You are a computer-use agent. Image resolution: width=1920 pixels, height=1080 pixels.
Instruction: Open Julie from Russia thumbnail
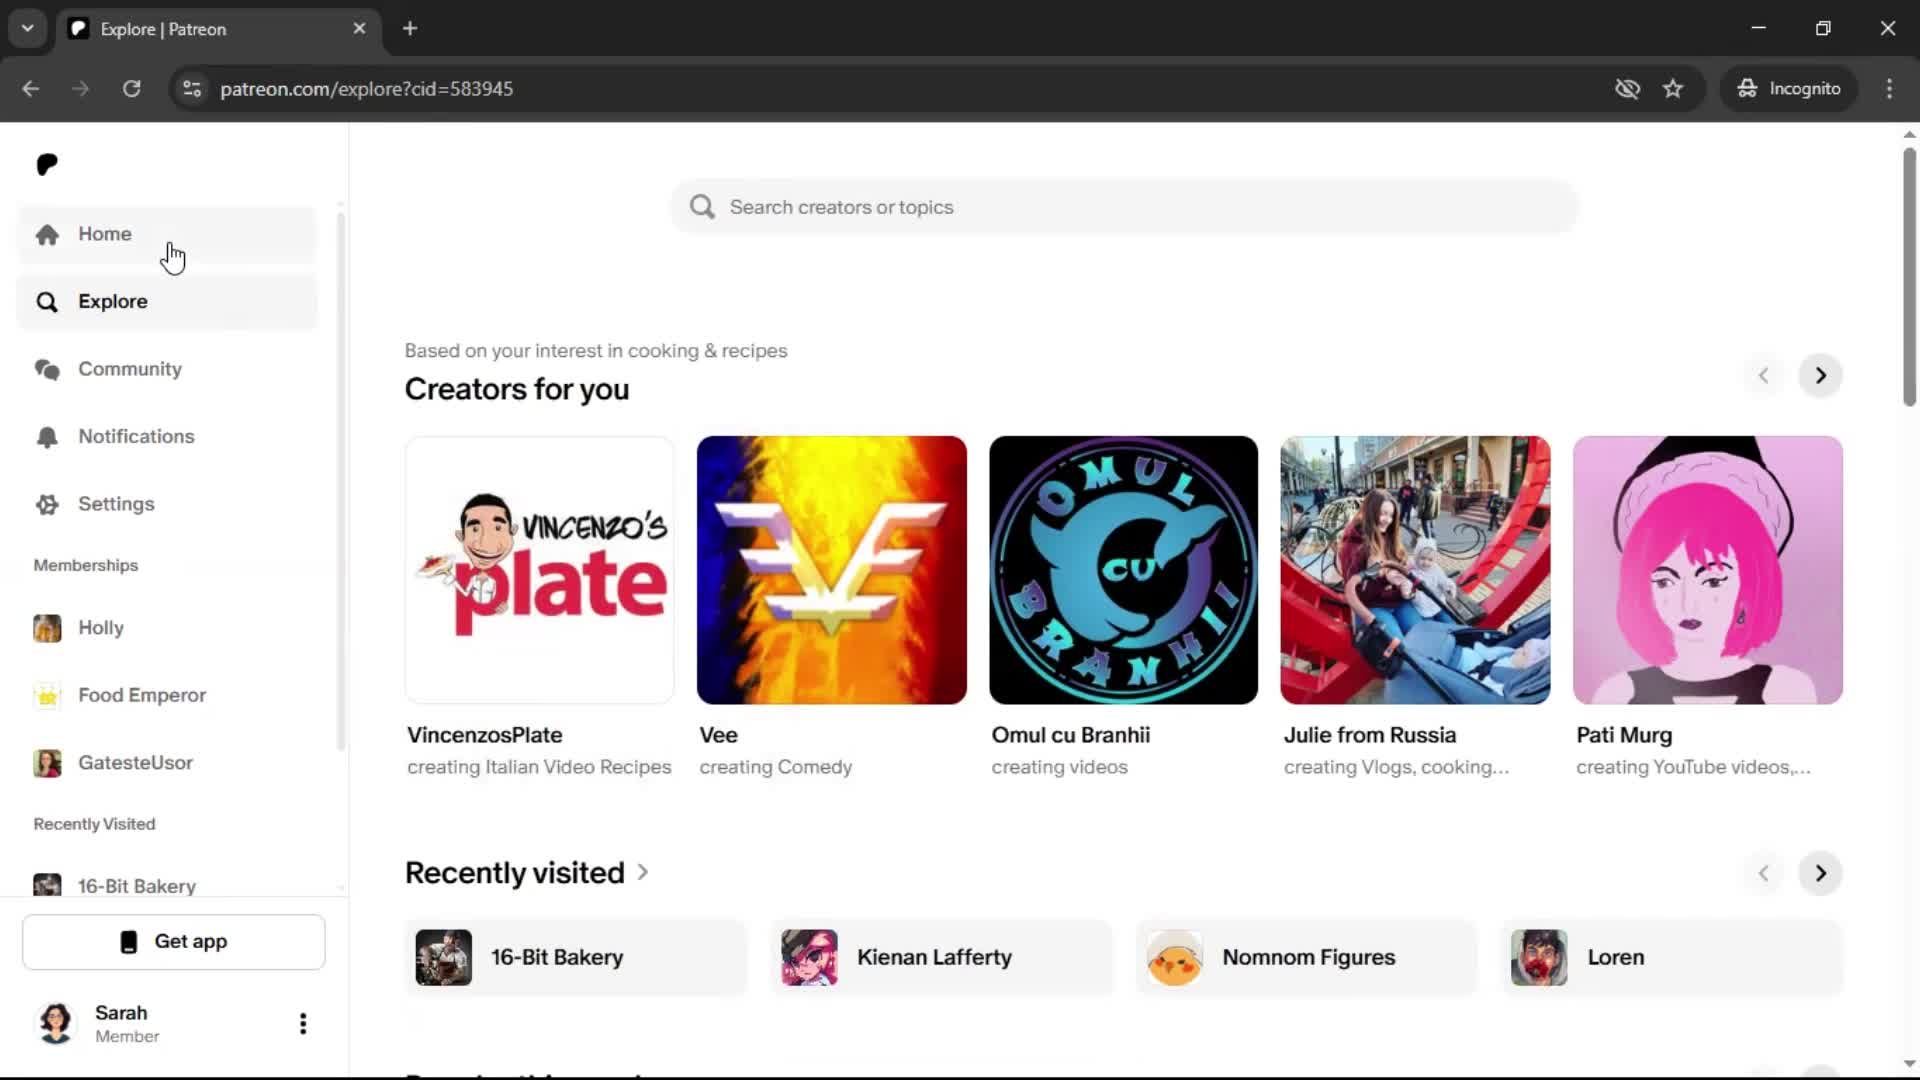(1416, 570)
